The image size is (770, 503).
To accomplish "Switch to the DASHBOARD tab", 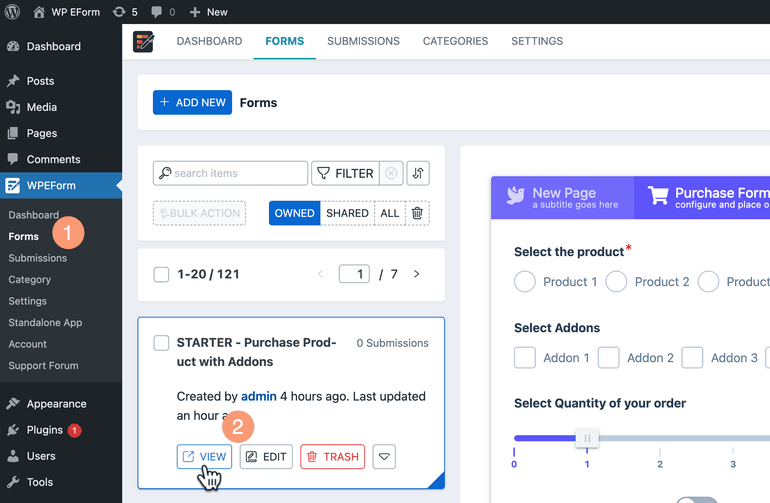I will click(209, 41).
